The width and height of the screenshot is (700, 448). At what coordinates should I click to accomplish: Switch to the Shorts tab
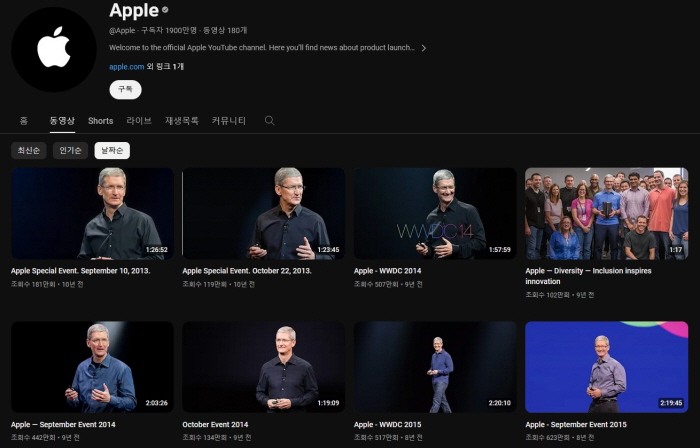click(100, 121)
